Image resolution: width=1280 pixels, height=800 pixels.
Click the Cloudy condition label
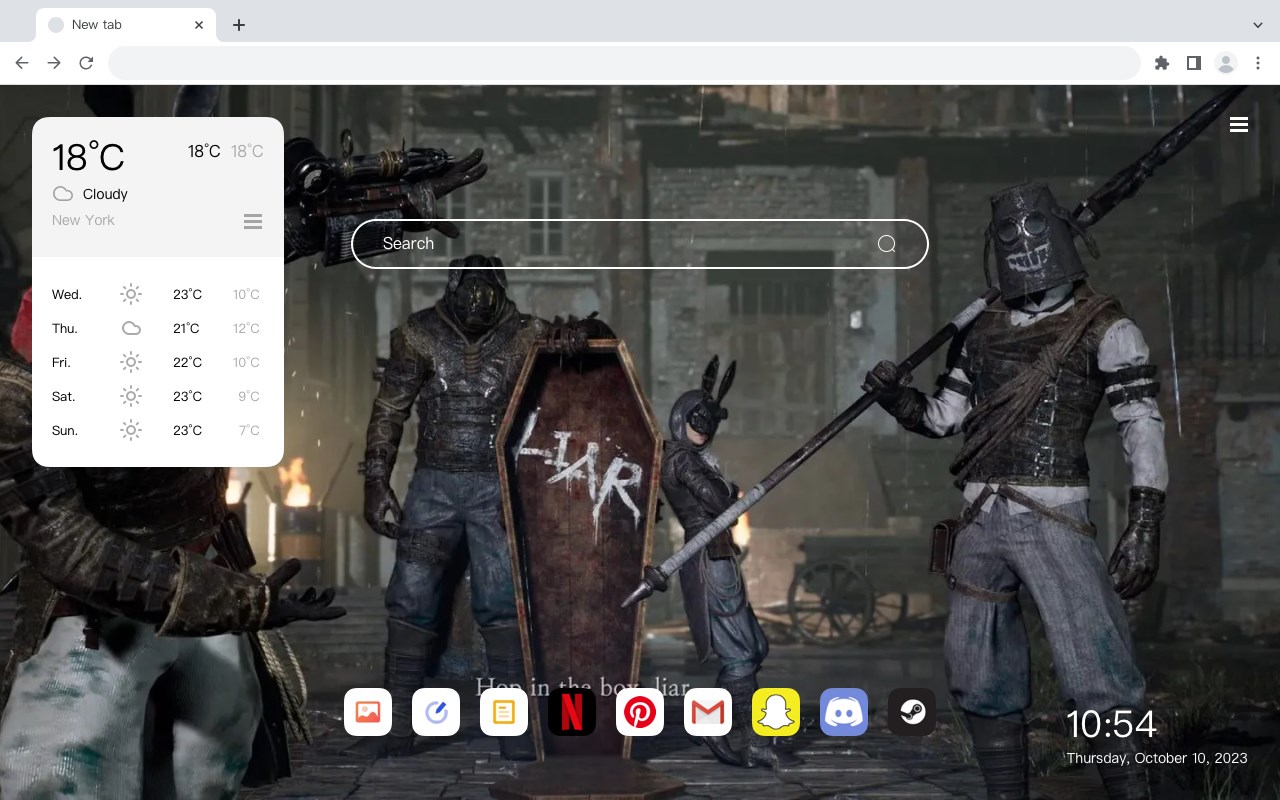tap(105, 194)
